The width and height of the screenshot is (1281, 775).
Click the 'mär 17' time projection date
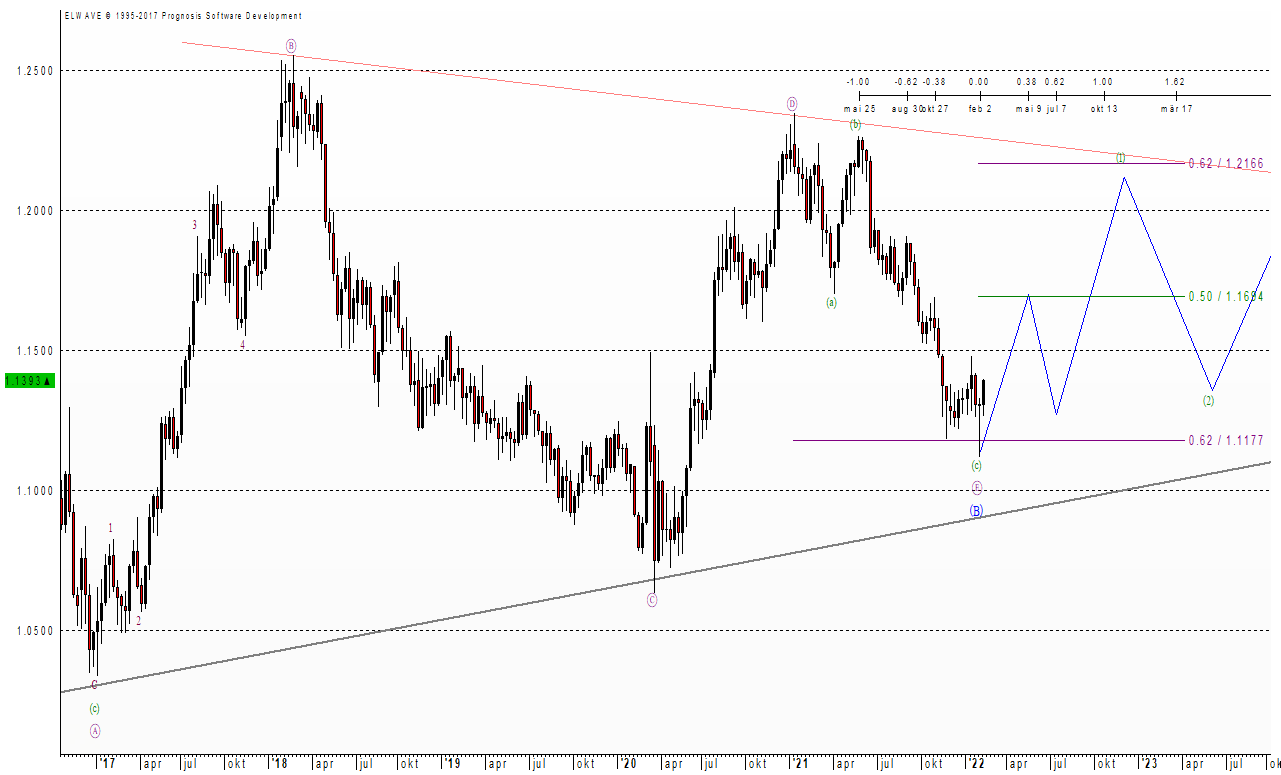tap(1176, 108)
